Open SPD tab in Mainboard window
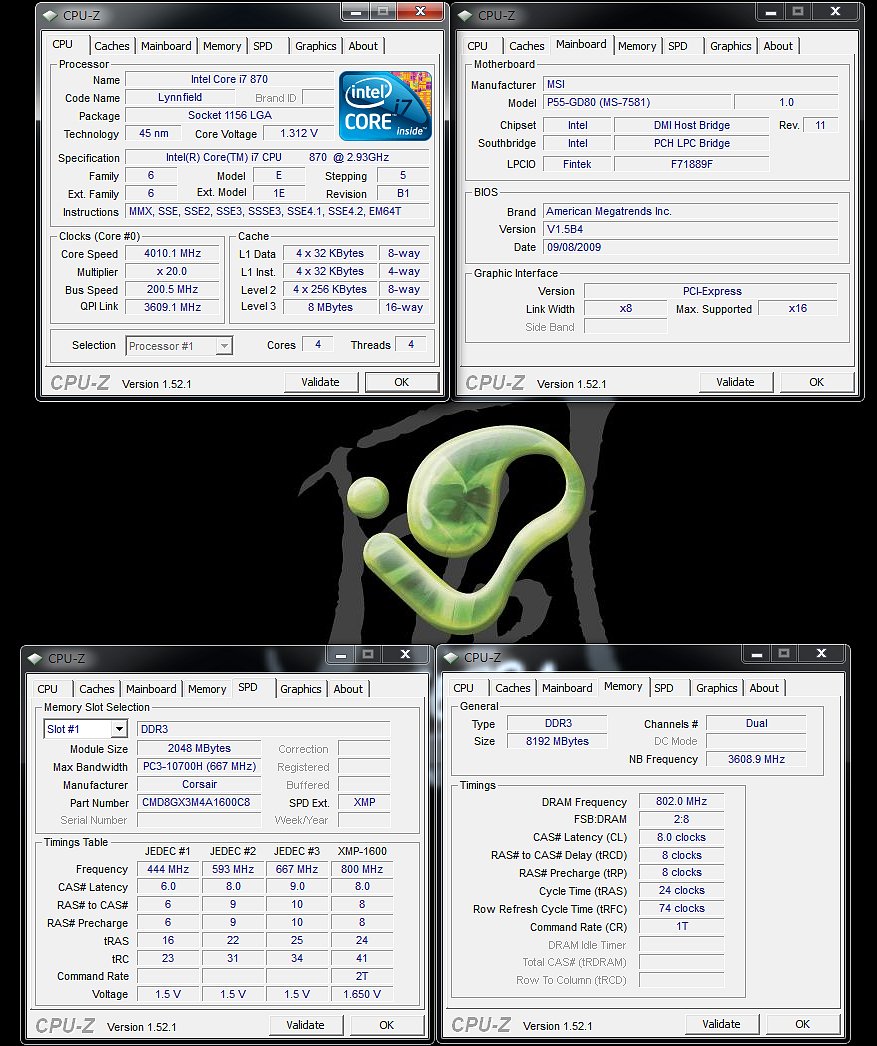The image size is (877, 1046). 678,46
